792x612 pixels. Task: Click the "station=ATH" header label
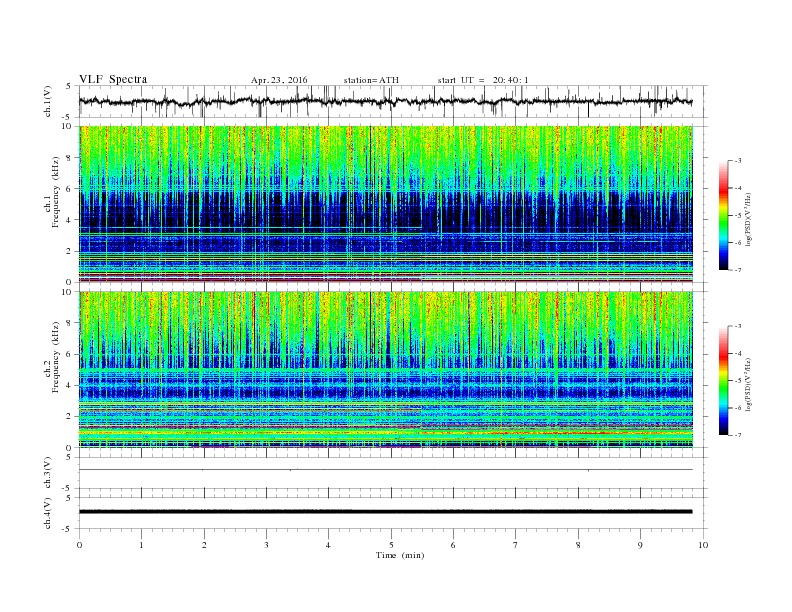pyautogui.click(x=371, y=80)
